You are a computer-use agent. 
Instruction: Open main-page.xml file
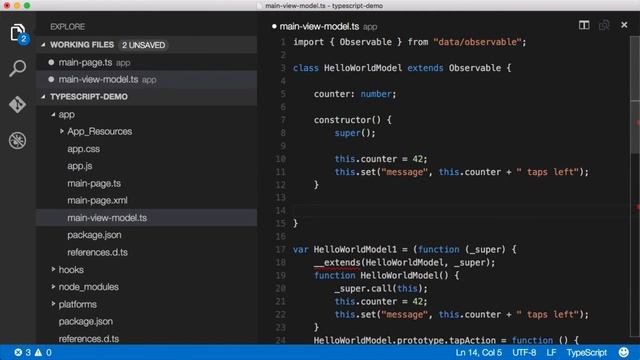pos(97,200)
